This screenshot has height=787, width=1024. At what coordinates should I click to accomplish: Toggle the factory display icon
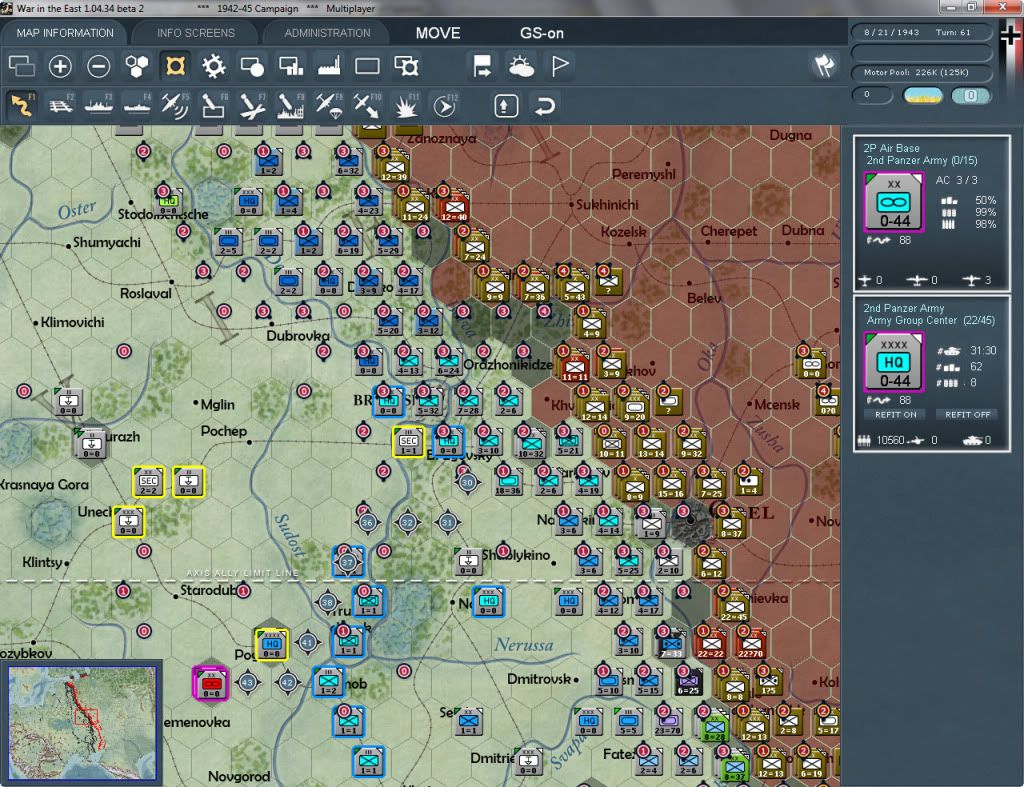point(328,66)
